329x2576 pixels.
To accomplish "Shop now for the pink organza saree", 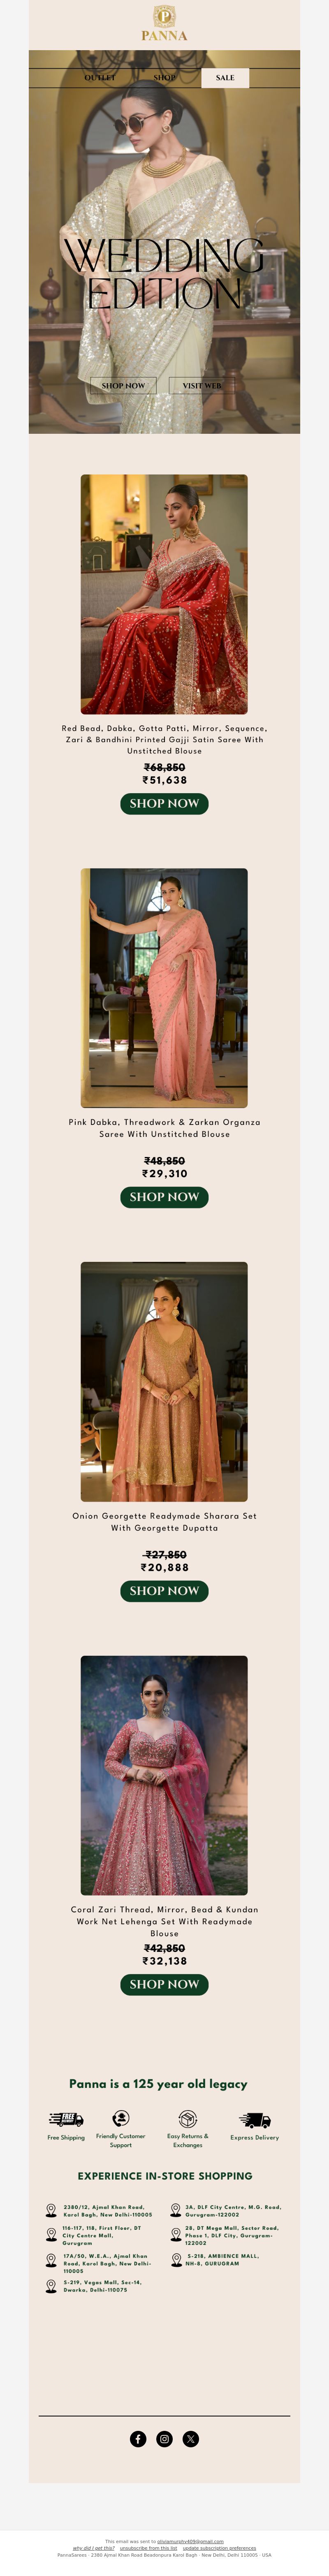I will click(164, 1196).
